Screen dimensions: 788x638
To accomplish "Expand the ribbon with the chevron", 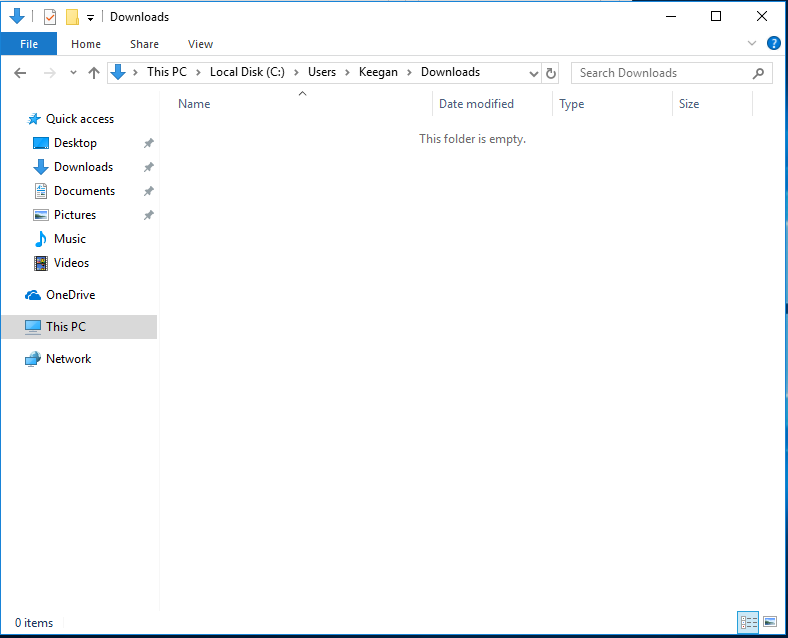I will pos(752,43).
